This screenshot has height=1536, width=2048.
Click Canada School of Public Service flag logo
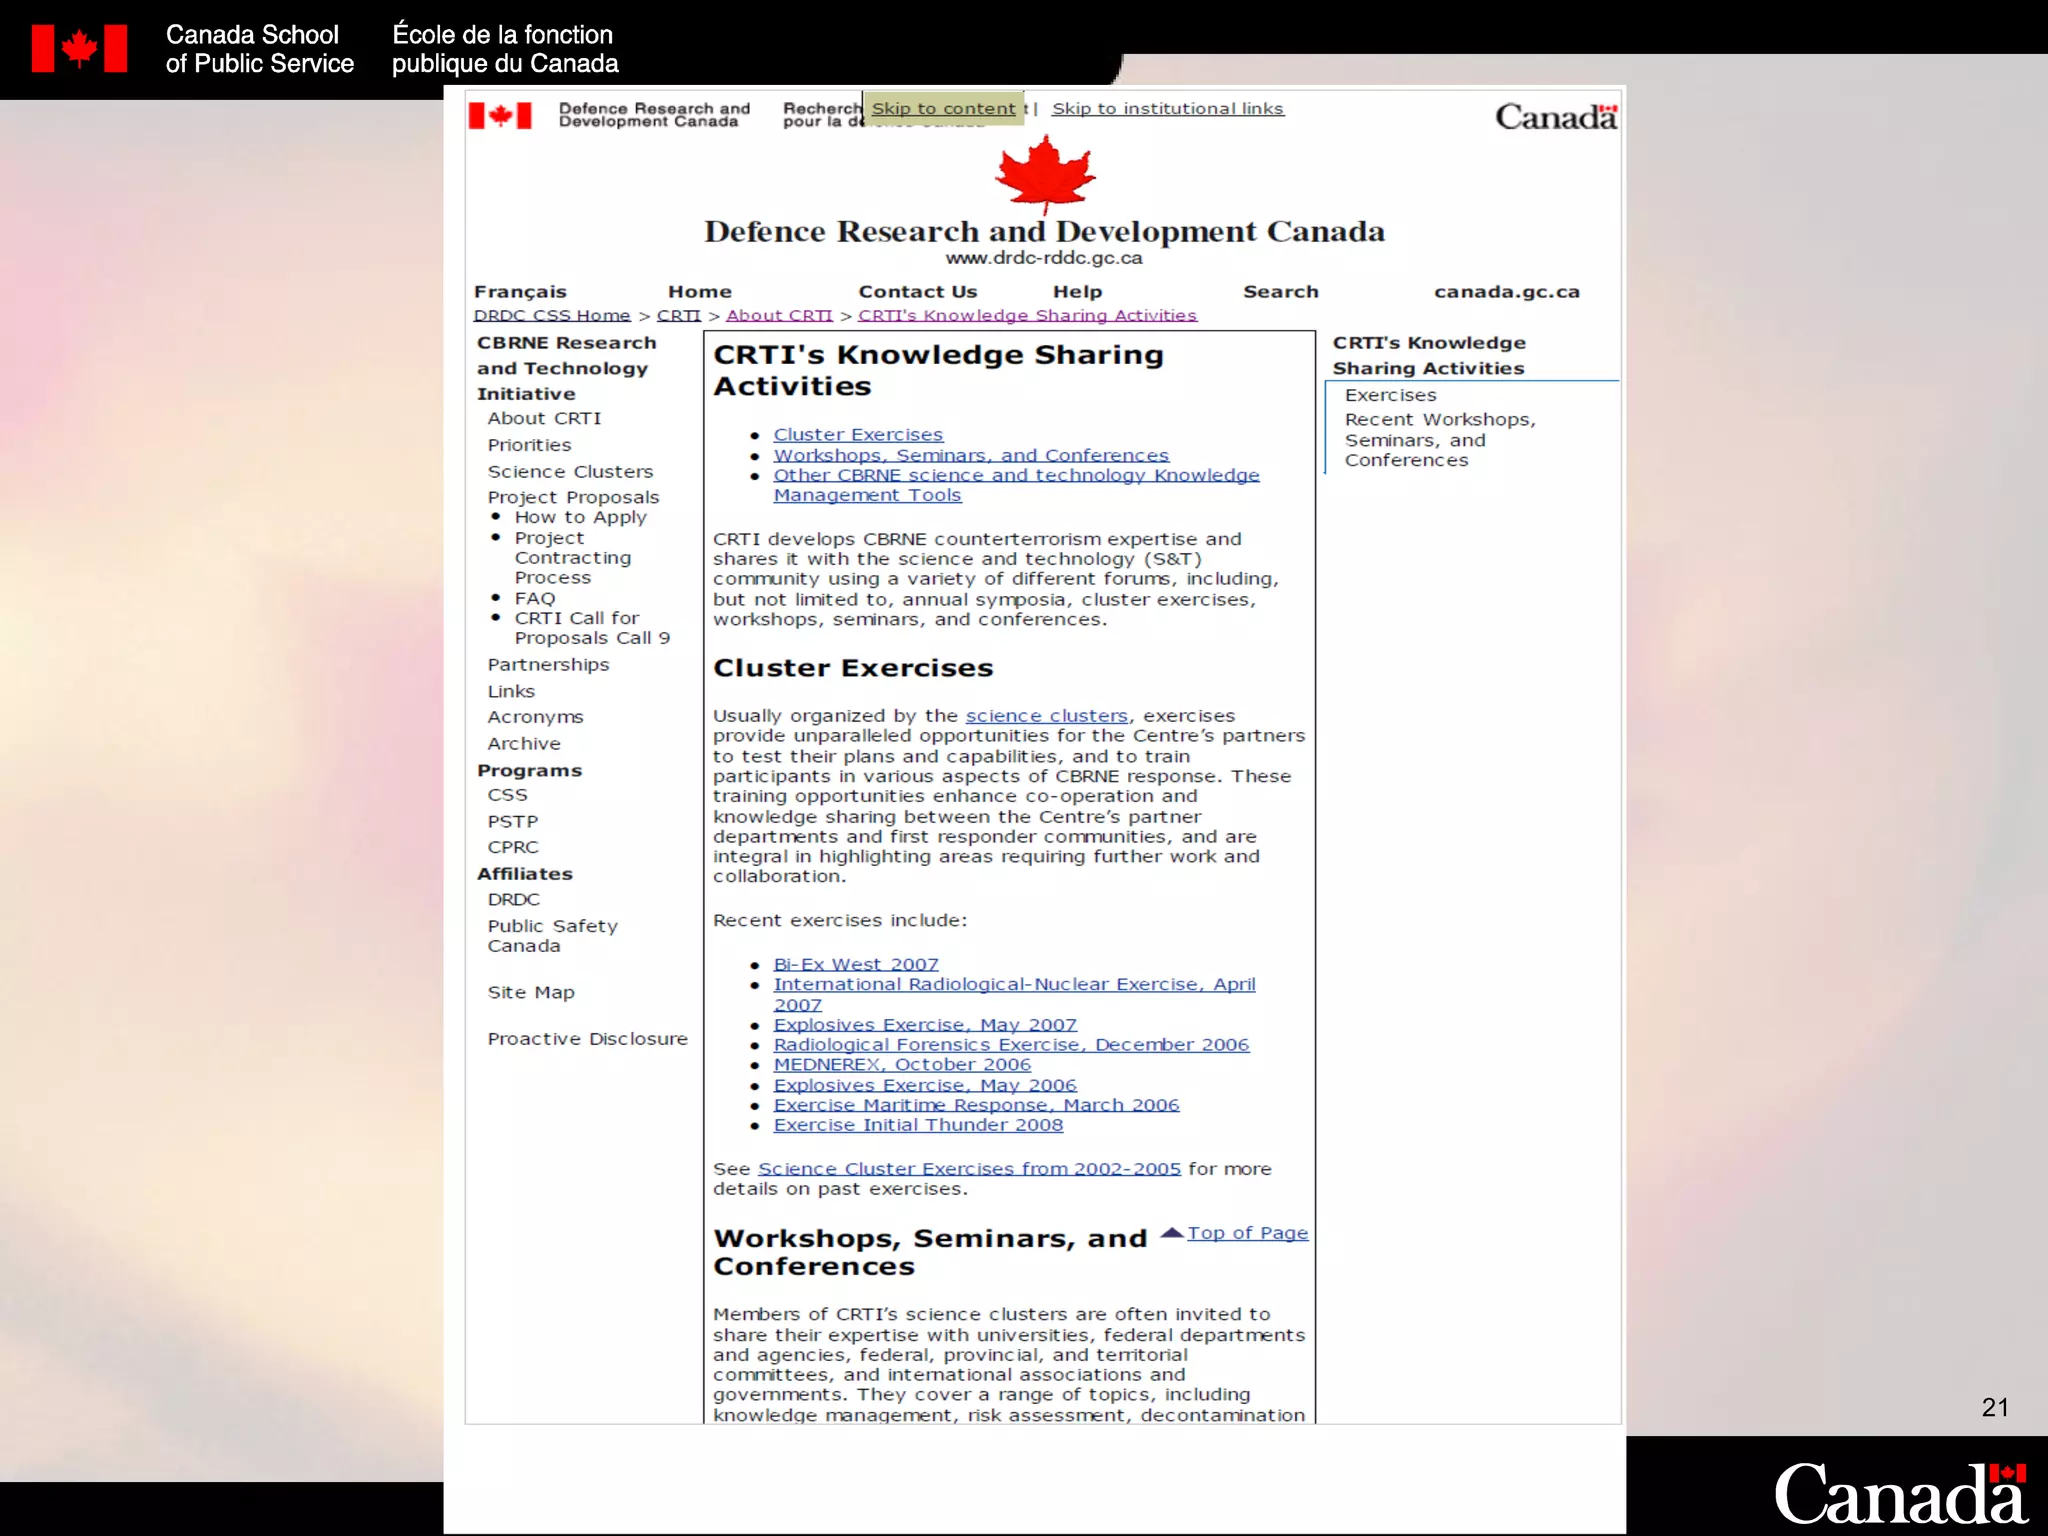[79, 48]
